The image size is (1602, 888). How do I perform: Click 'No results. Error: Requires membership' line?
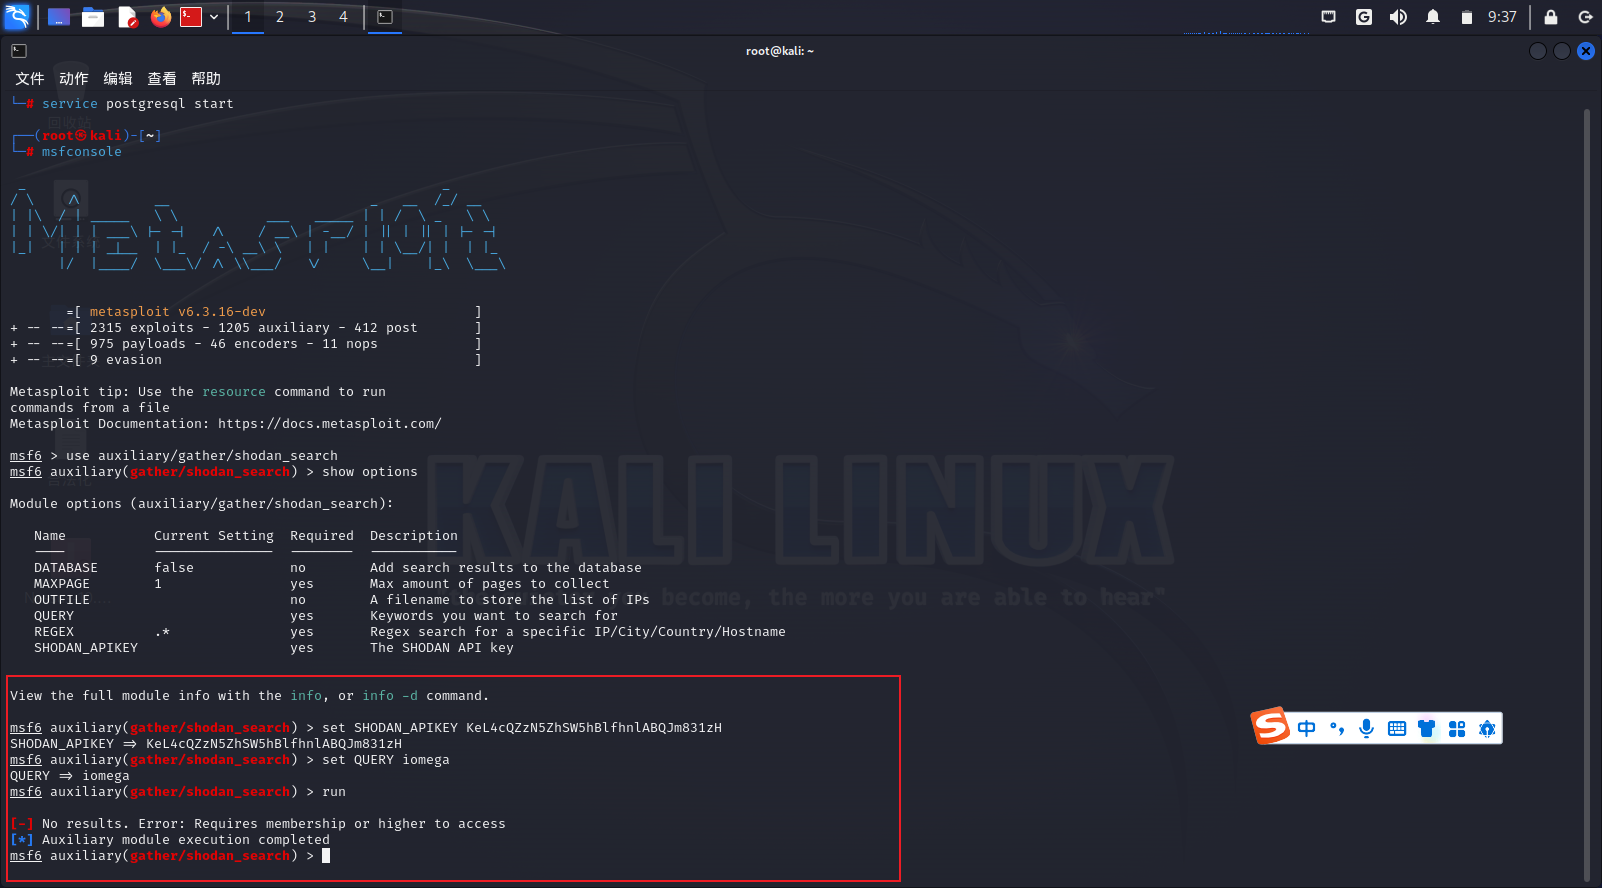point(258,824)
